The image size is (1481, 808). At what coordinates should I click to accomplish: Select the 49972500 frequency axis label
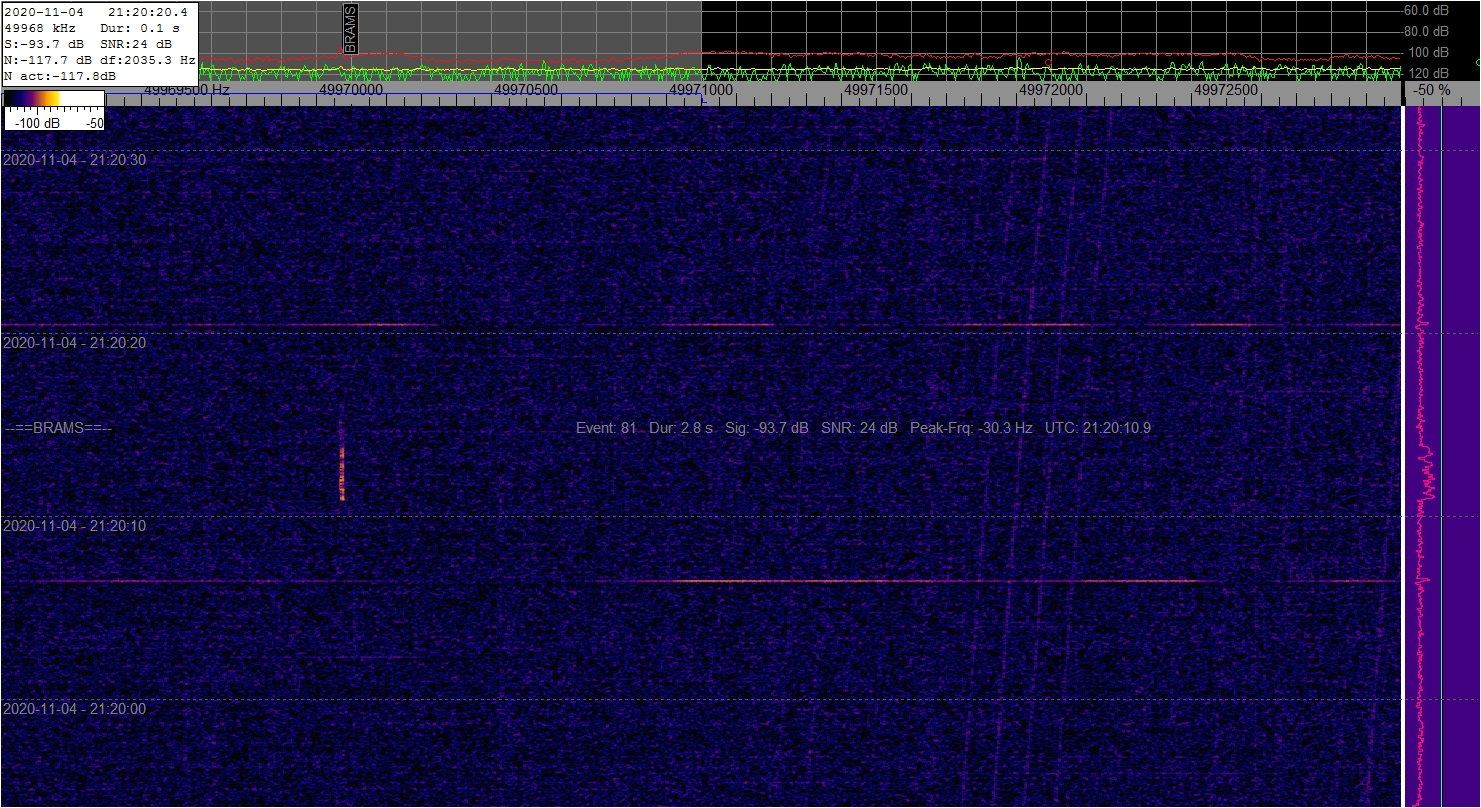pyautogui.click(x=1226, y=89)
